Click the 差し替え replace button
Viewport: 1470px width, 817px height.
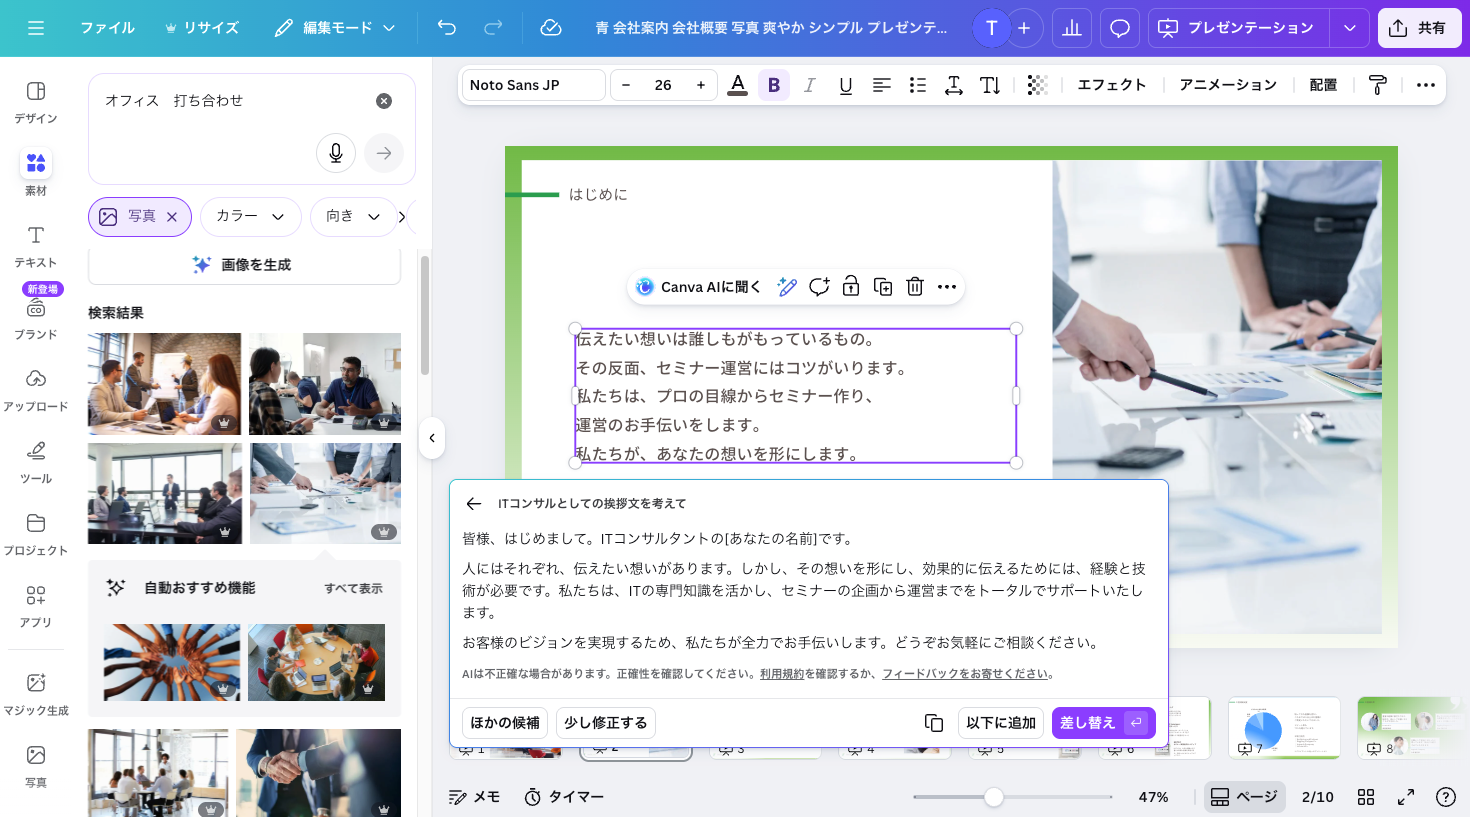click(1102, 723)
